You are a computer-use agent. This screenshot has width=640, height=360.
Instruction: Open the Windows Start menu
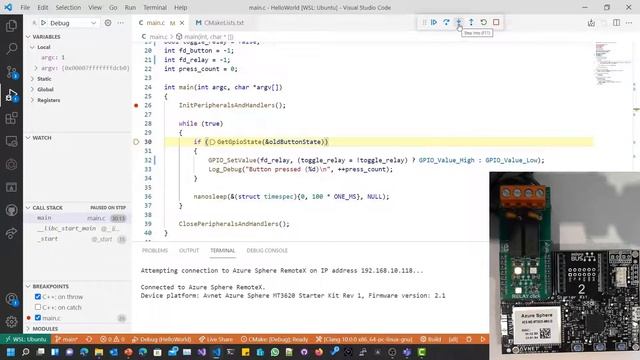(11, 352)
